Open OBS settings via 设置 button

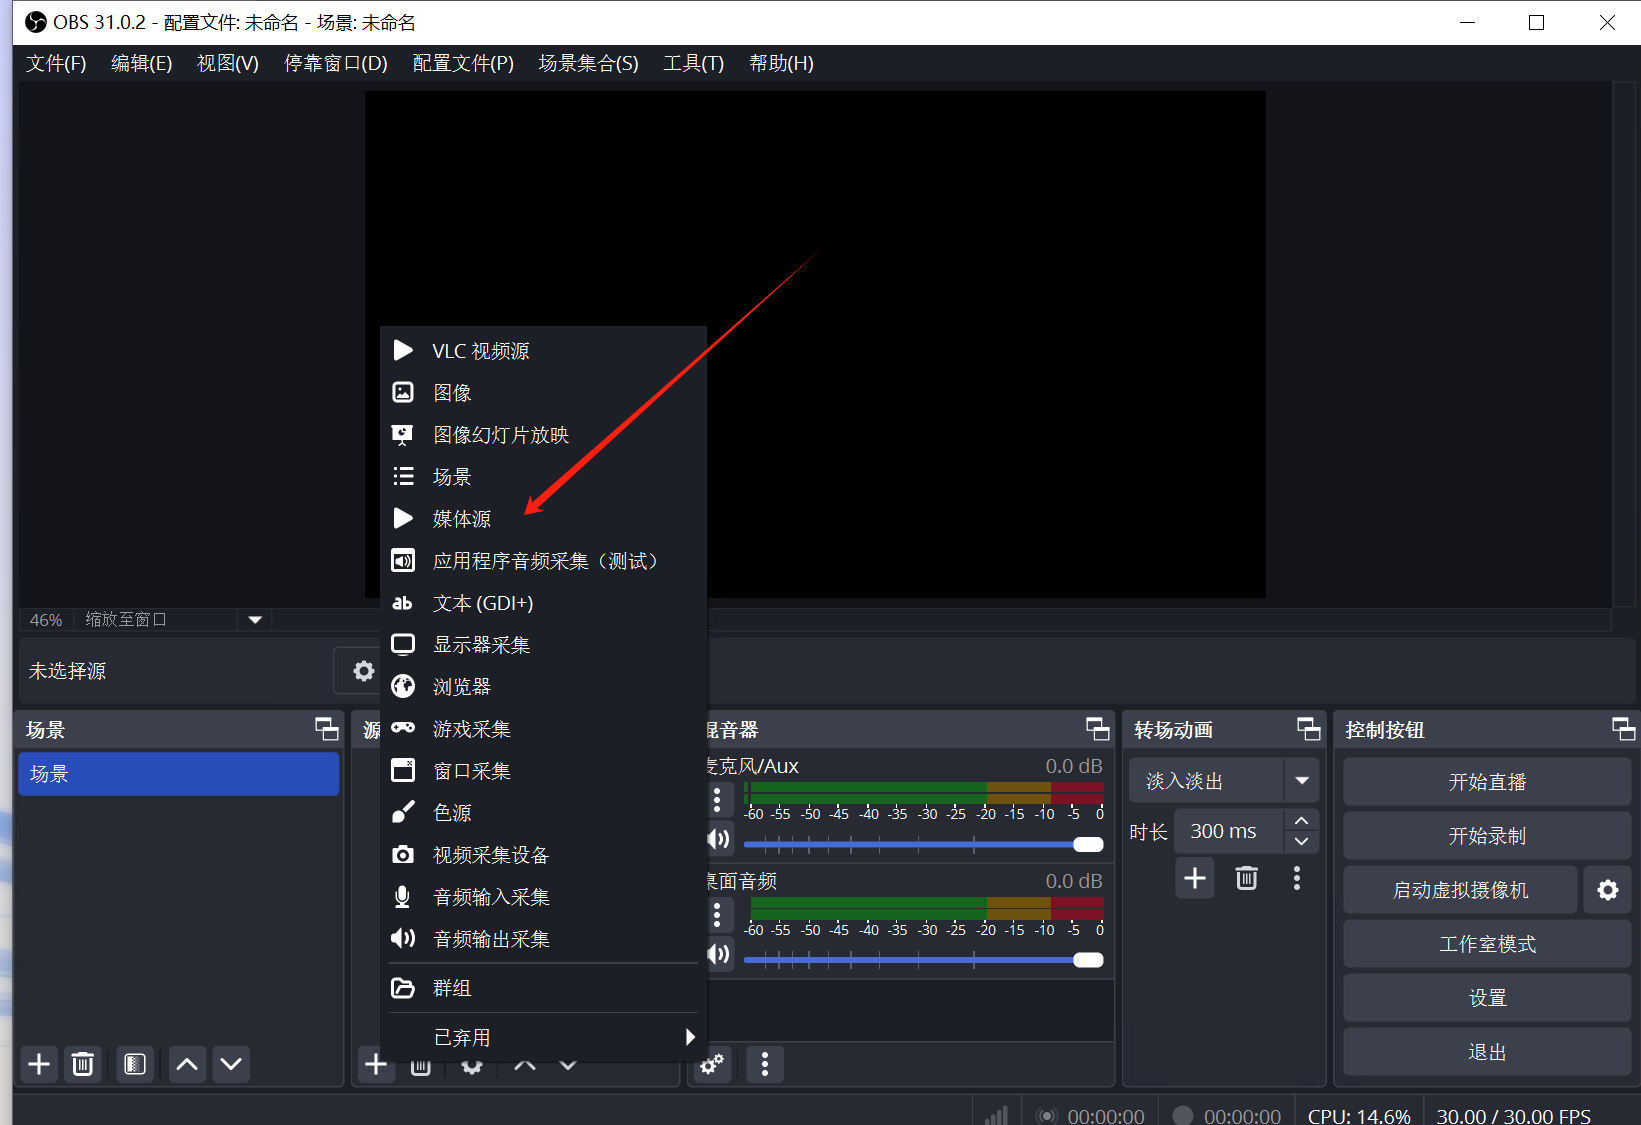click(1486, 997)
